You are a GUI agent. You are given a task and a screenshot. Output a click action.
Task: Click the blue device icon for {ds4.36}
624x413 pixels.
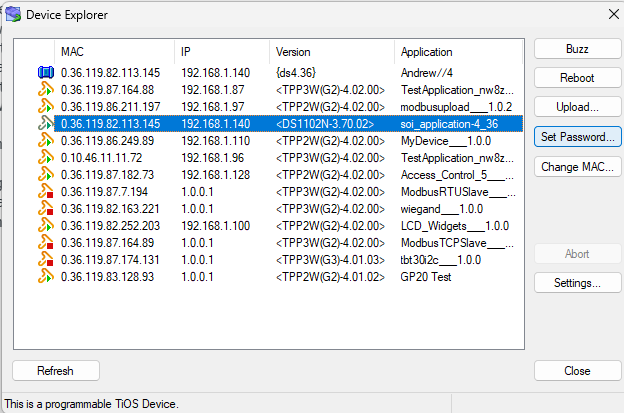(x=46, y=72)
